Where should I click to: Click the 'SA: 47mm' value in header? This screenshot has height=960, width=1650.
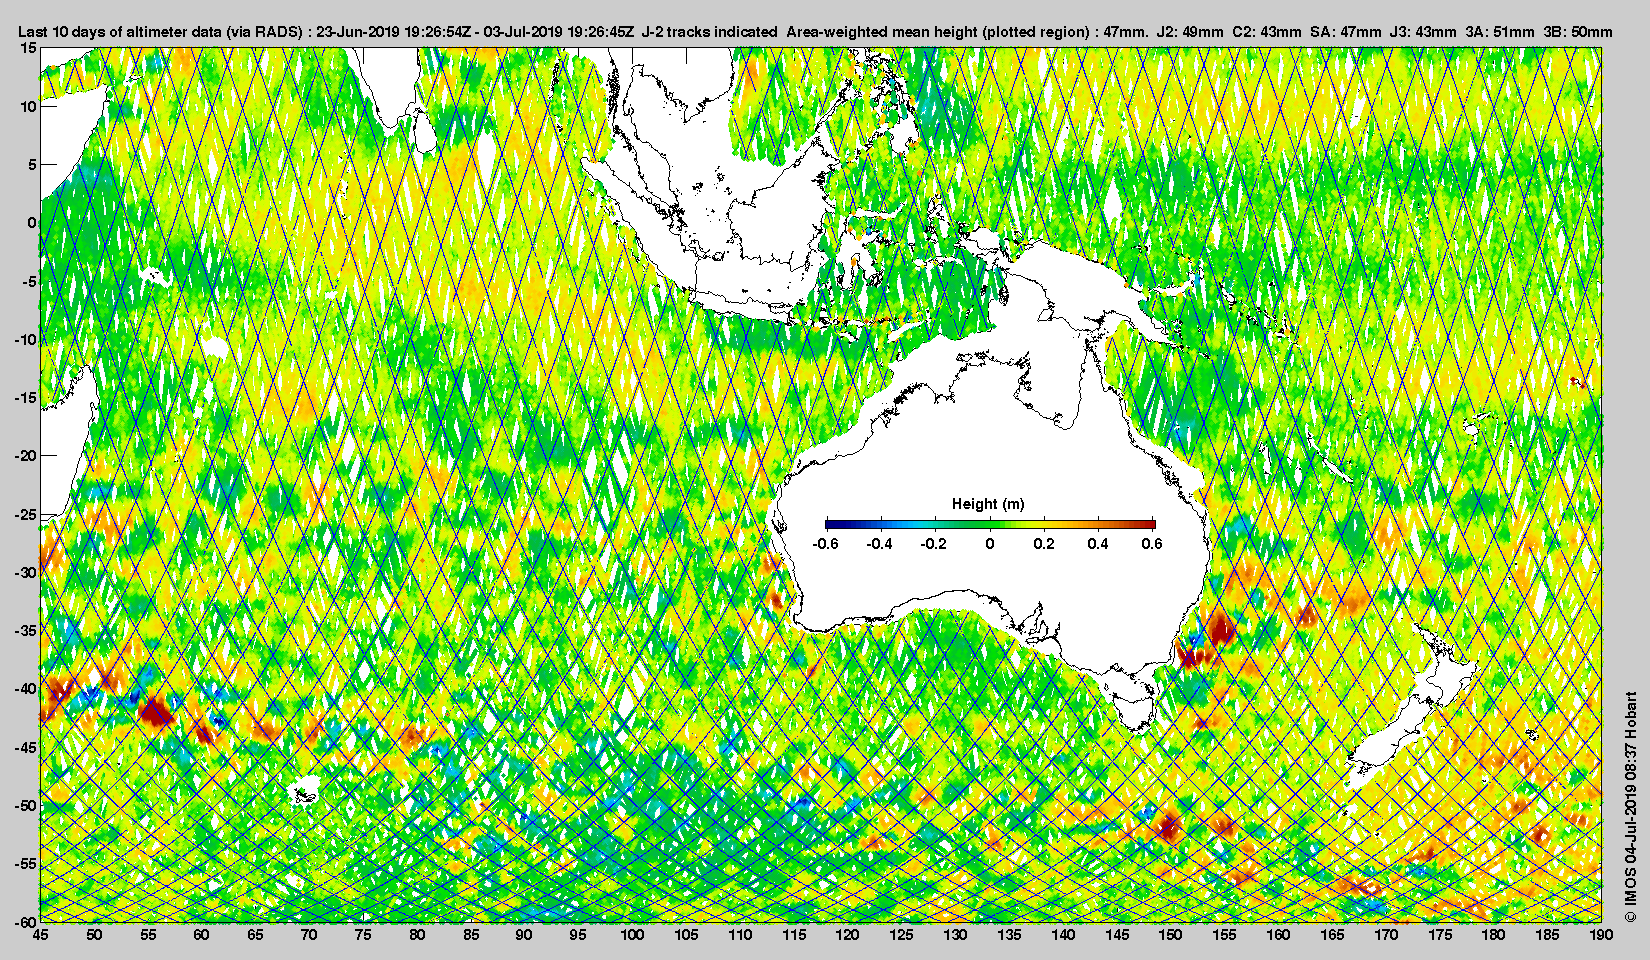[x=1345, y=32]
